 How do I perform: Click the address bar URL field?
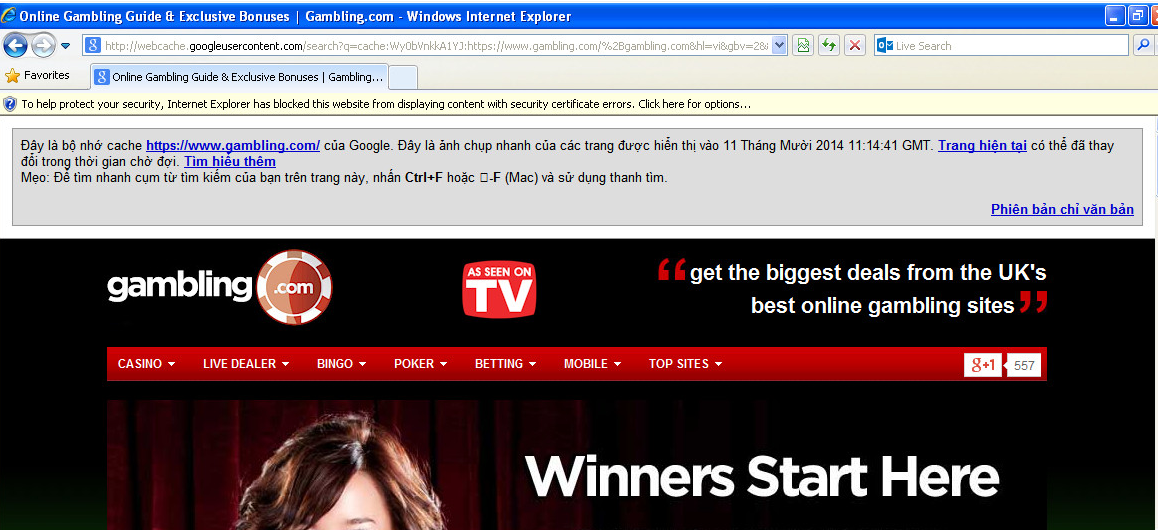click(x=436, y=46)
